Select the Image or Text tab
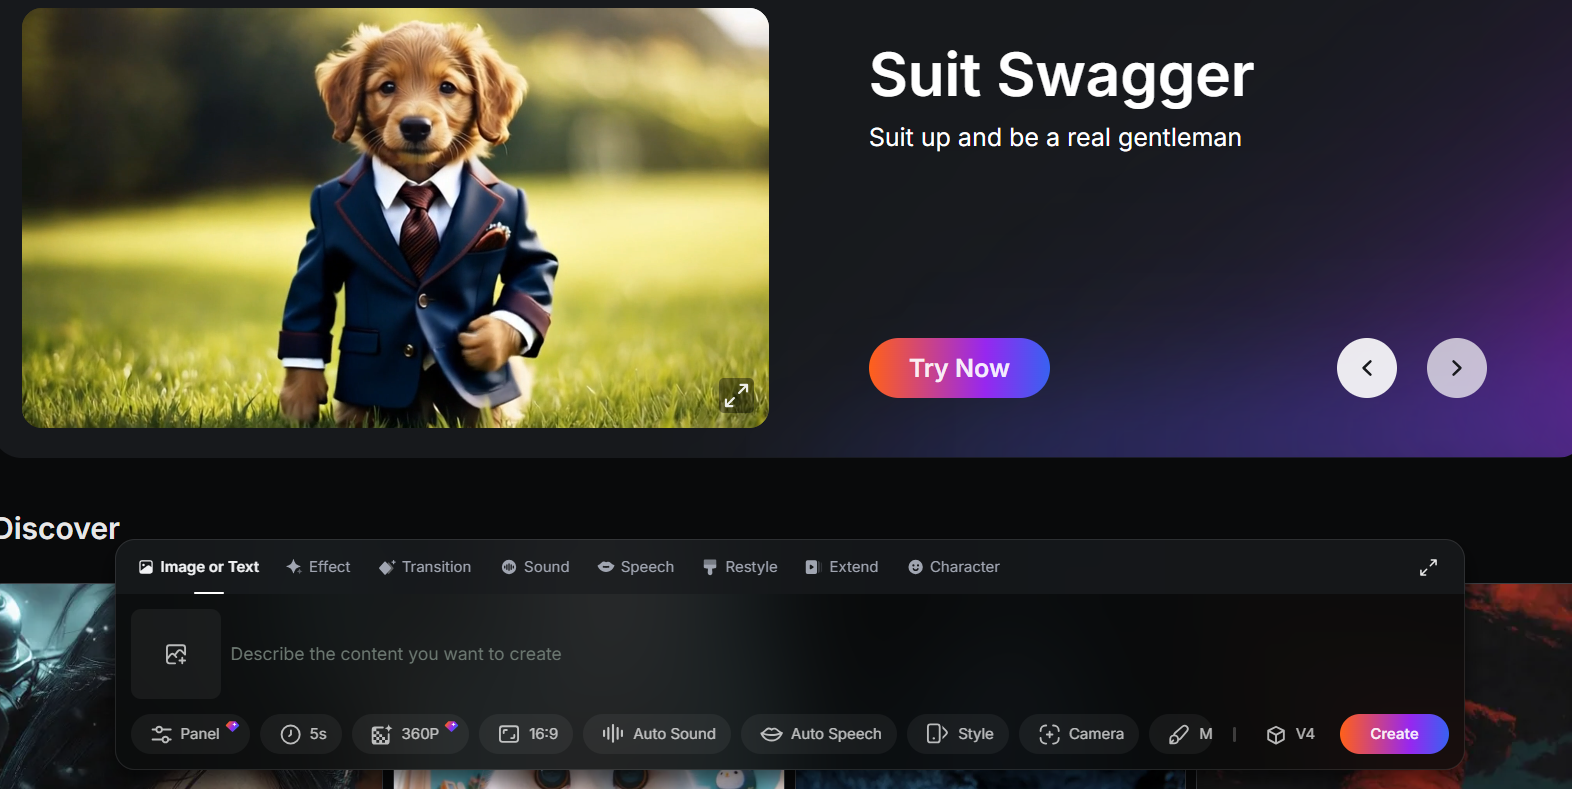Viewport: 1572px width, 789px height. coord(199,567)
